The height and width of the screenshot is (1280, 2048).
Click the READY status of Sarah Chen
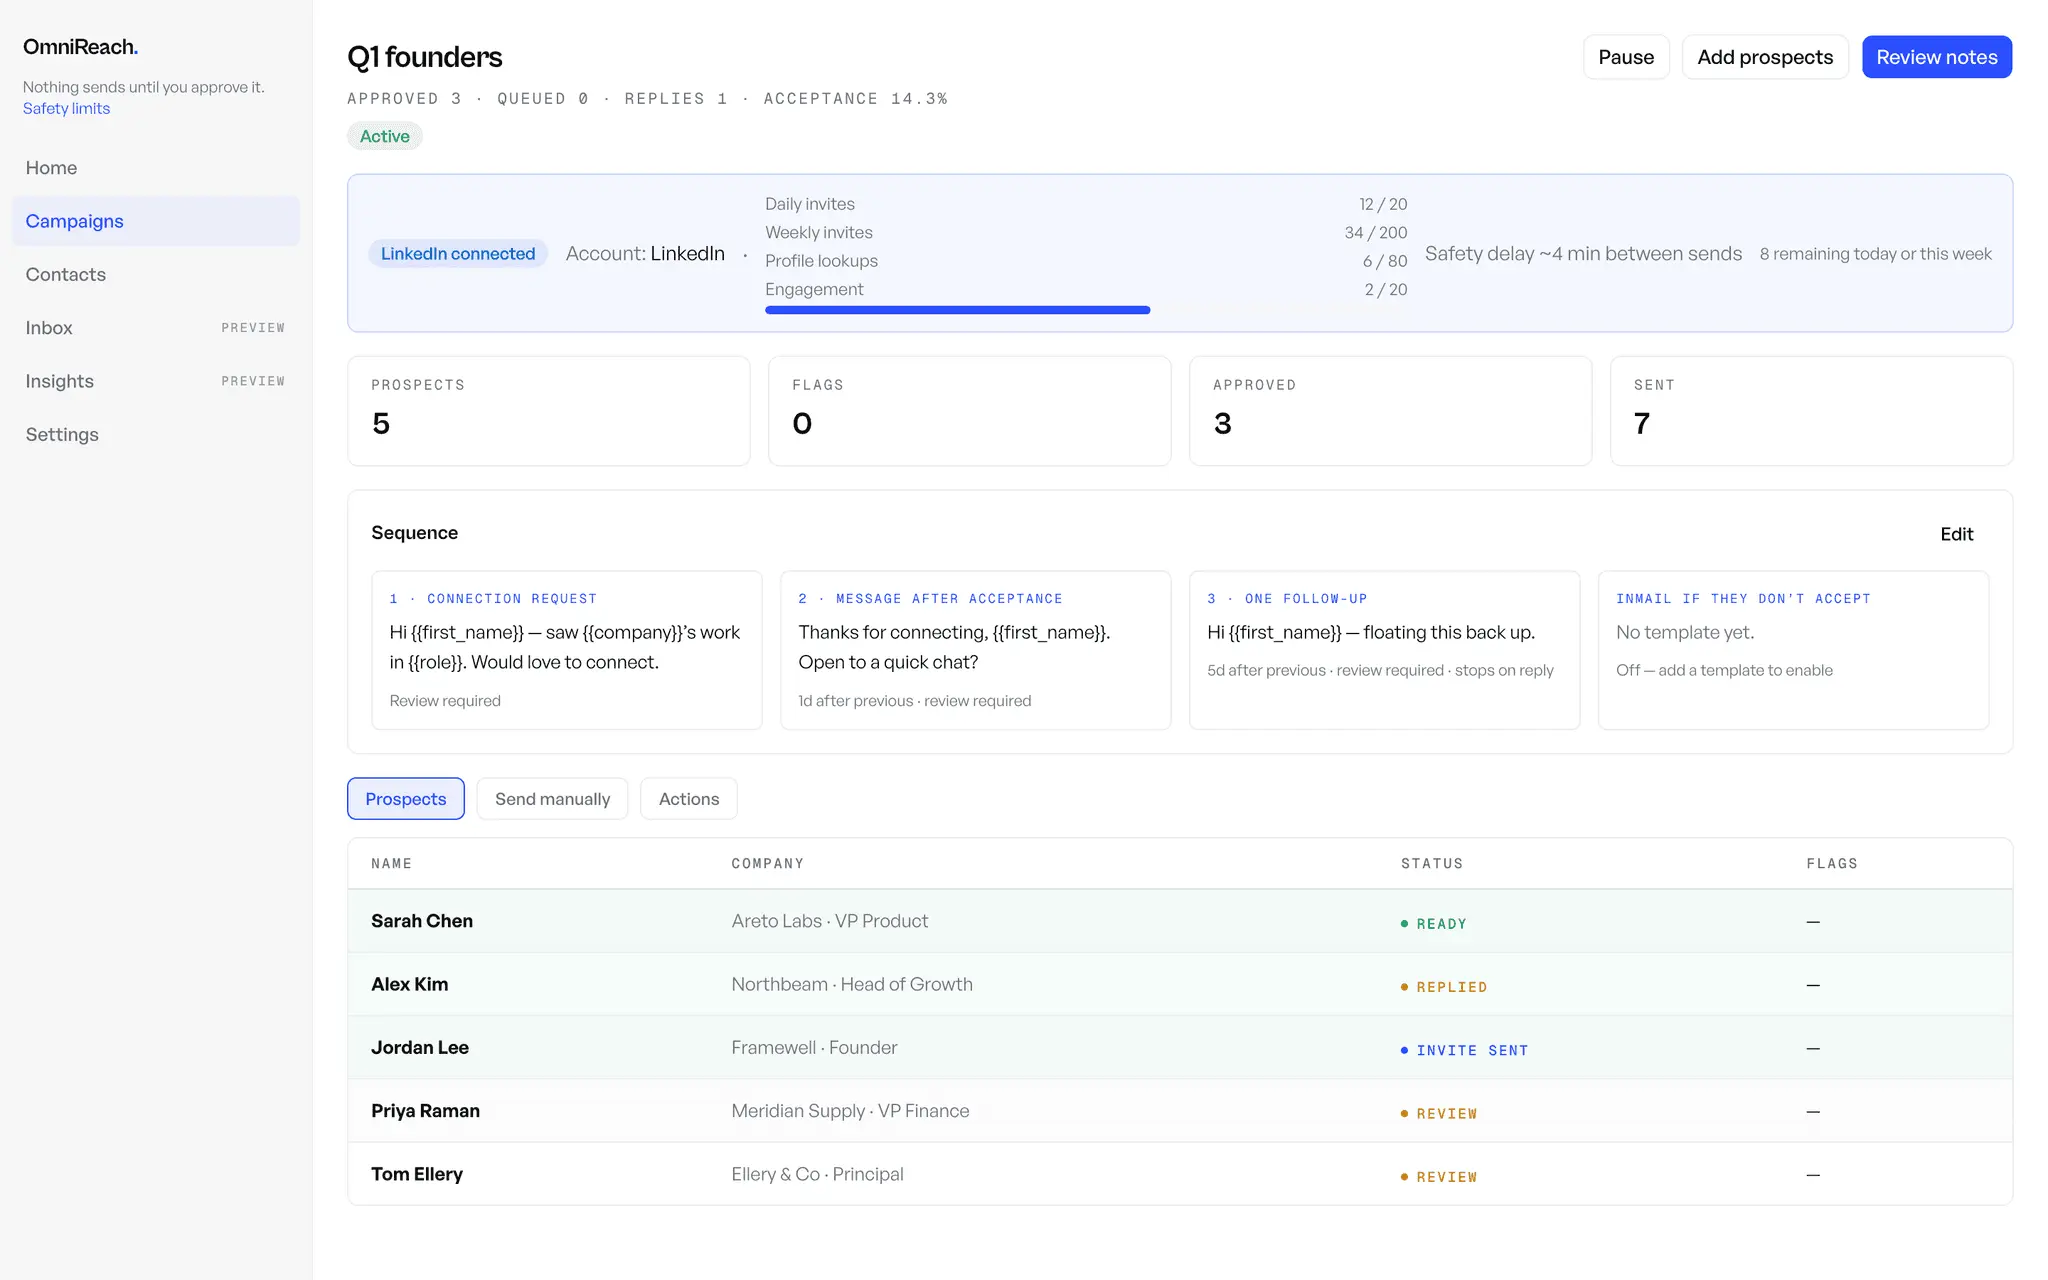click(x=1433, y=924)
